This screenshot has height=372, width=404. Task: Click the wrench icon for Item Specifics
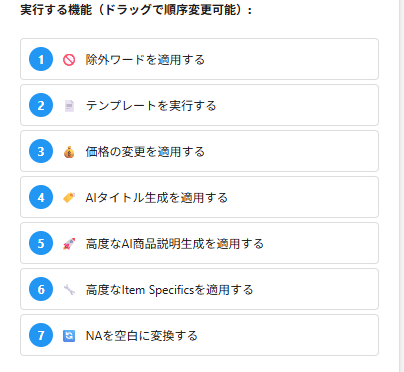click(69, 290)
